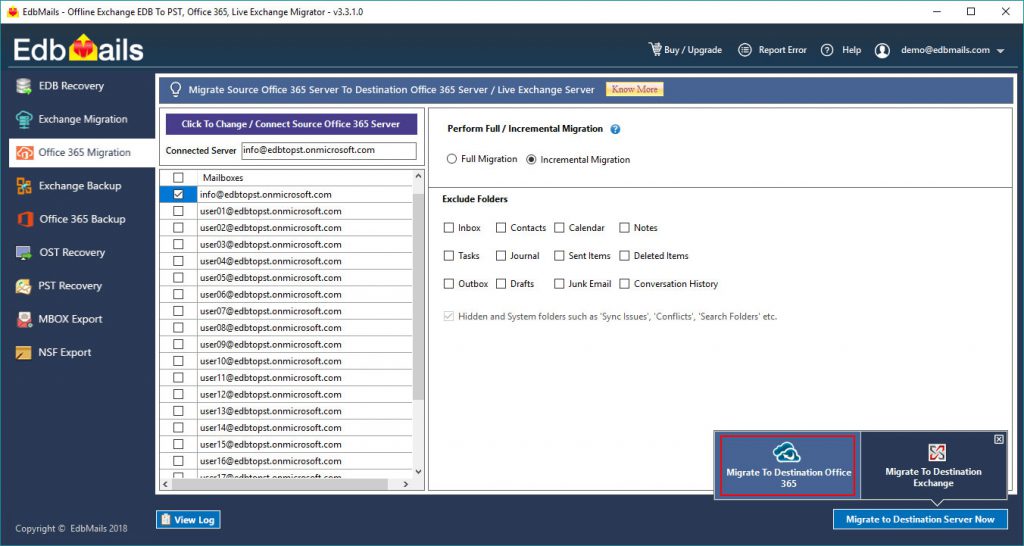The height and width of the screenshot is (546, 1024).
Task: Click the EdbMails logo
Action: (78, 48)
